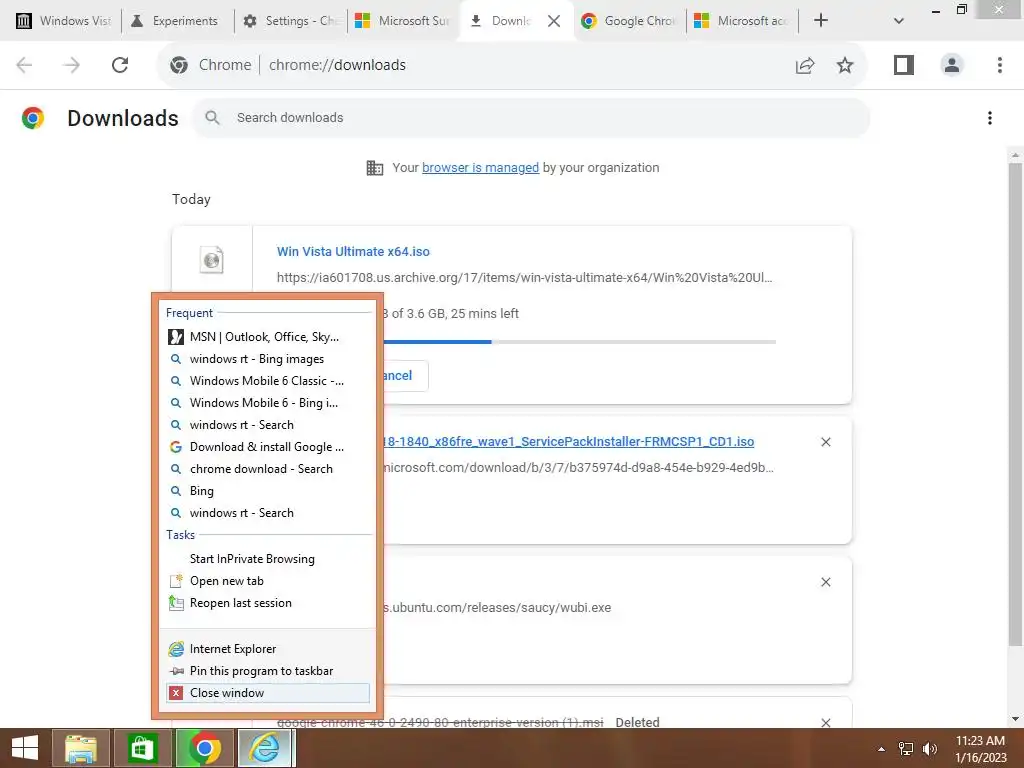
Task: Click the Internet Explorer taskbar icon
Action: point(265,748)
